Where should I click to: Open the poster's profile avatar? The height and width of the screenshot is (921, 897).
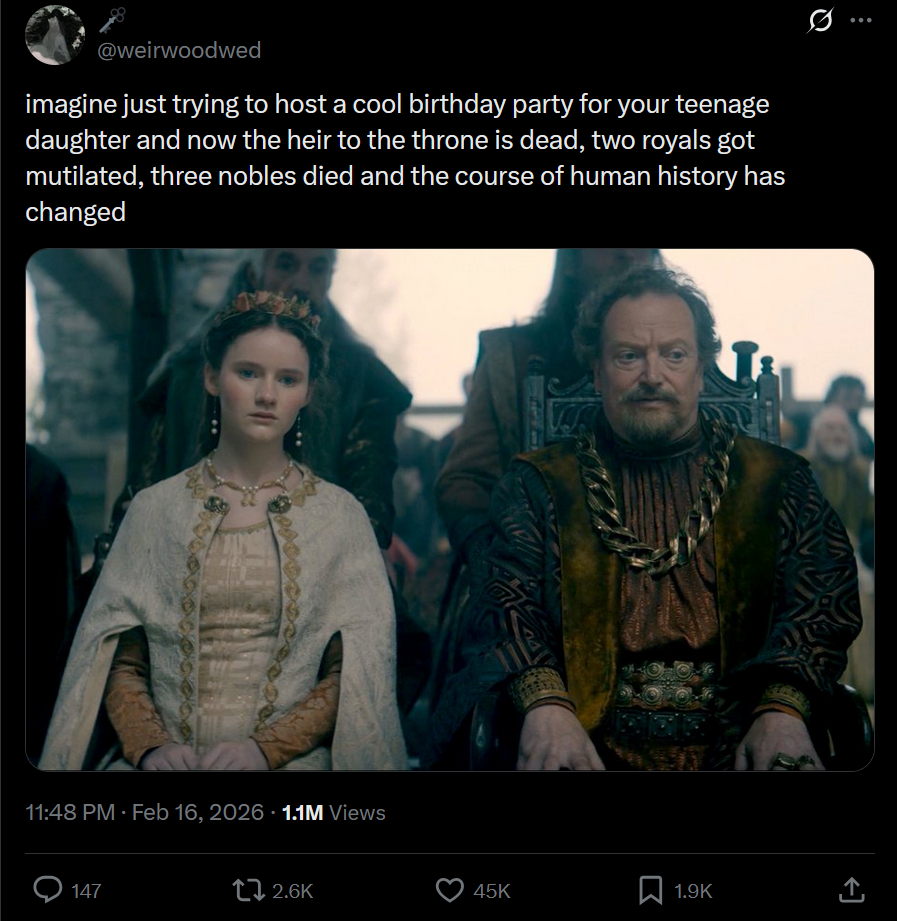coord(55,35)
